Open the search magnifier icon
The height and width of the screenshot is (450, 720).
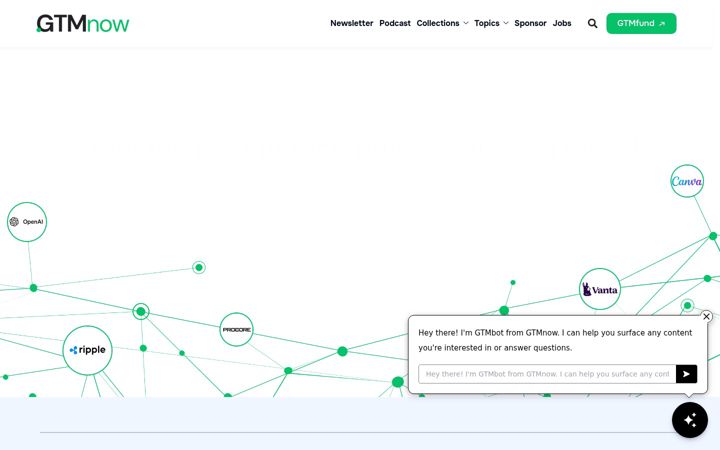pyautogui.click(x=592, y=23)
